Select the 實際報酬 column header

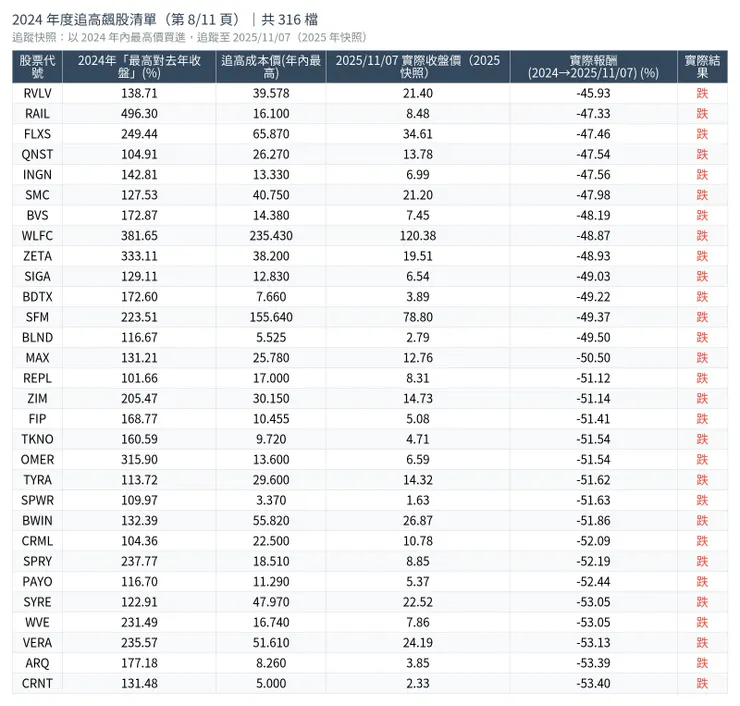point(593,67)
